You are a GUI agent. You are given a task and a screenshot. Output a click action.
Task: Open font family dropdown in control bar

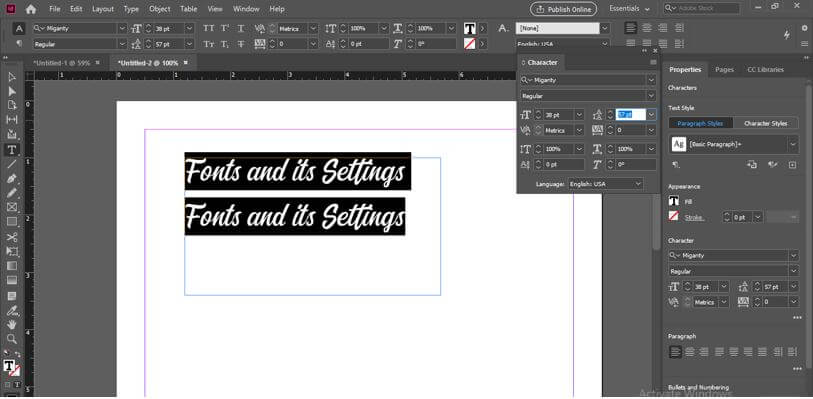[x=122, y=28]
